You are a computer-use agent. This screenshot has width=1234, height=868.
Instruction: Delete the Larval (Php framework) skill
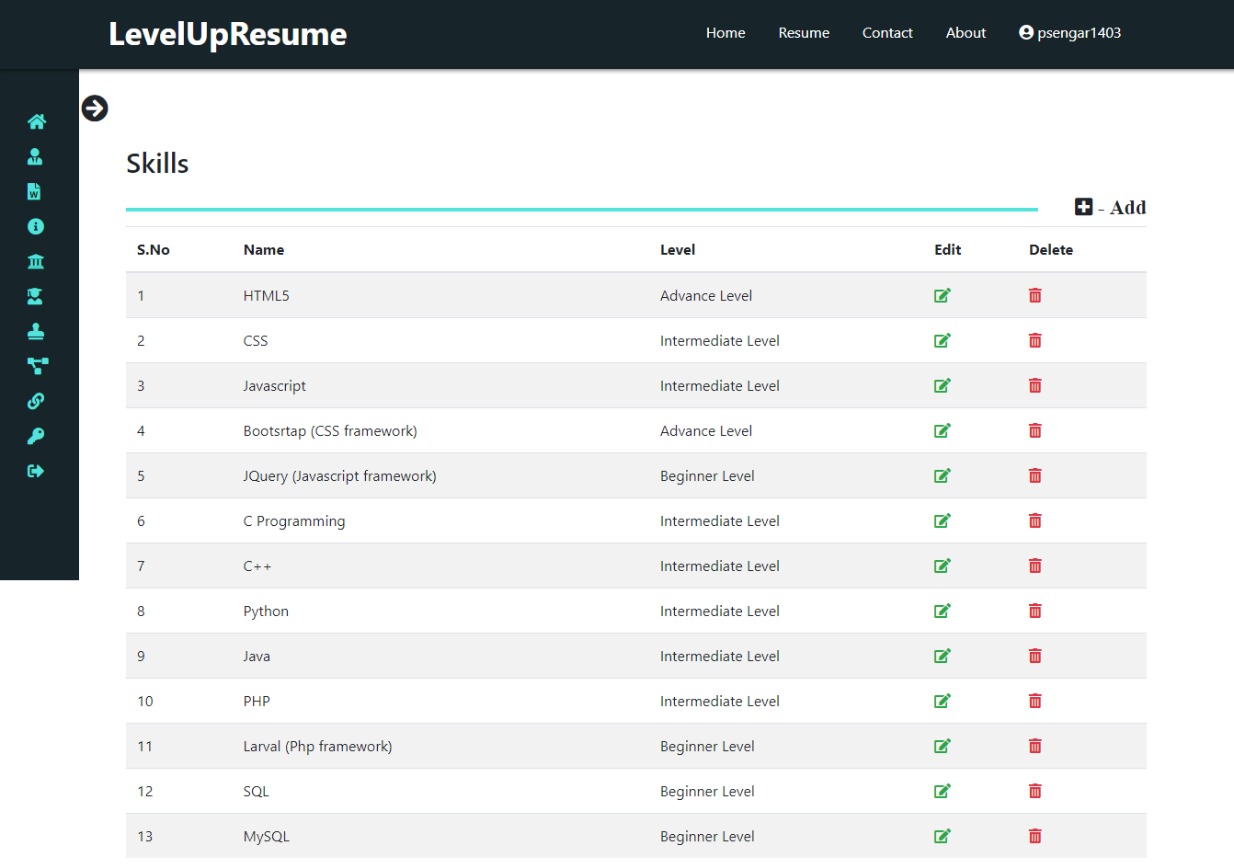1035,745
